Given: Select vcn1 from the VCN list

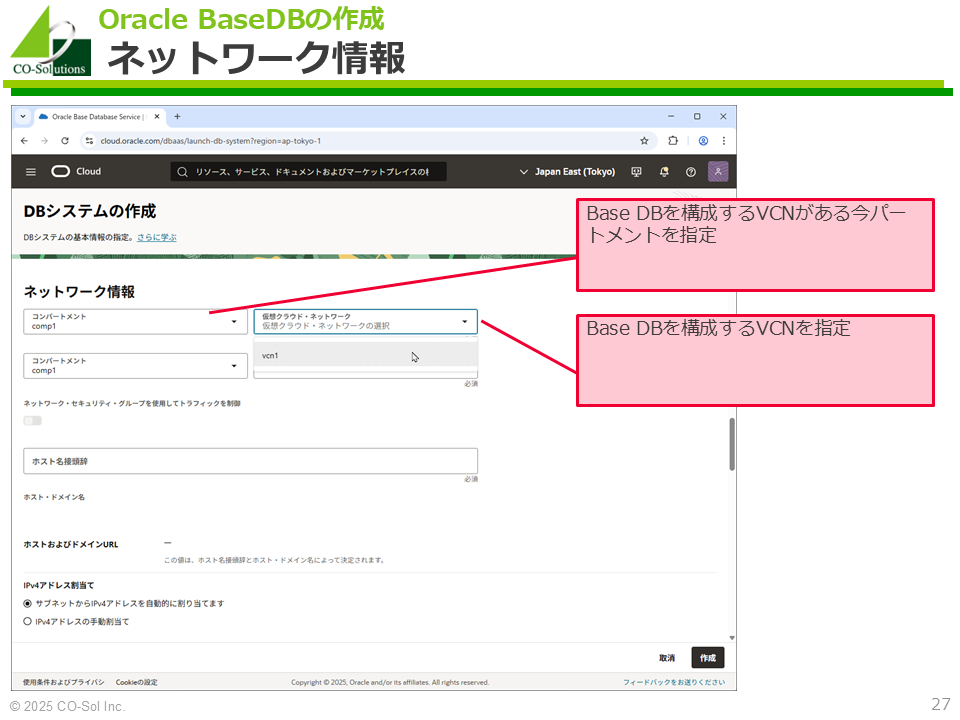Looking at the screenshot, I should (366, 355).
